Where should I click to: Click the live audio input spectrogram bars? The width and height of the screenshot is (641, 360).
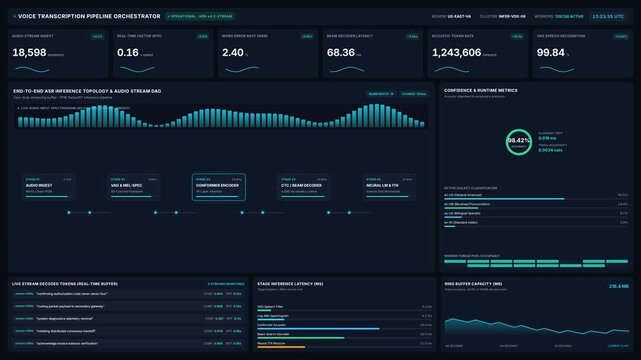point(221,116)
